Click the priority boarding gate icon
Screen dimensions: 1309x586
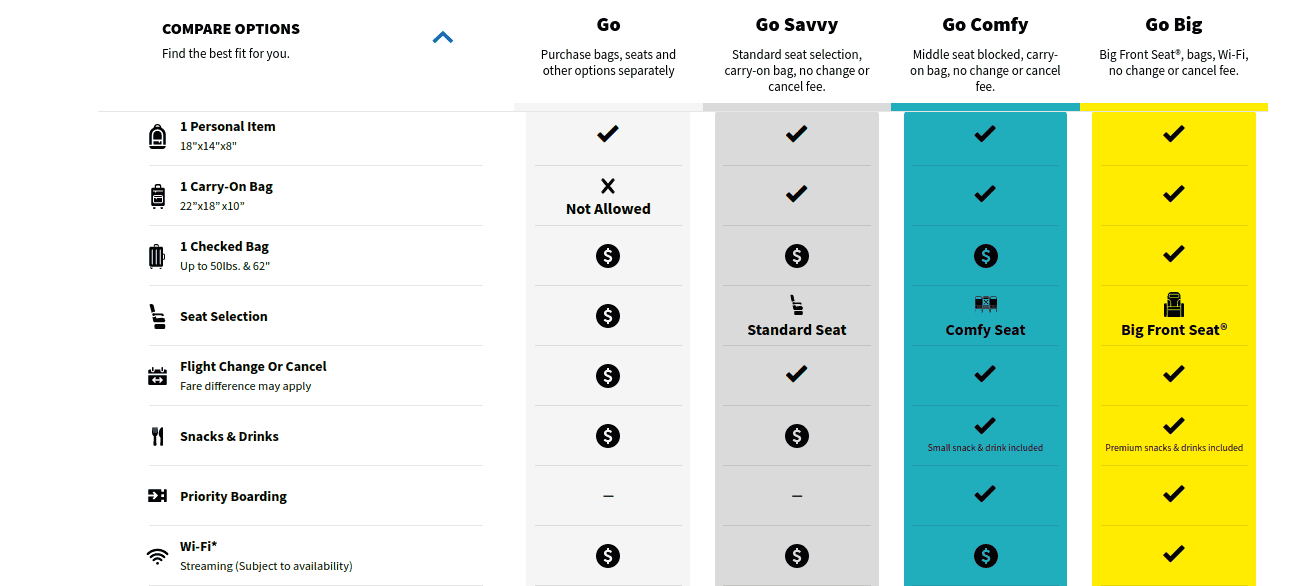click(x=157, y=494)
